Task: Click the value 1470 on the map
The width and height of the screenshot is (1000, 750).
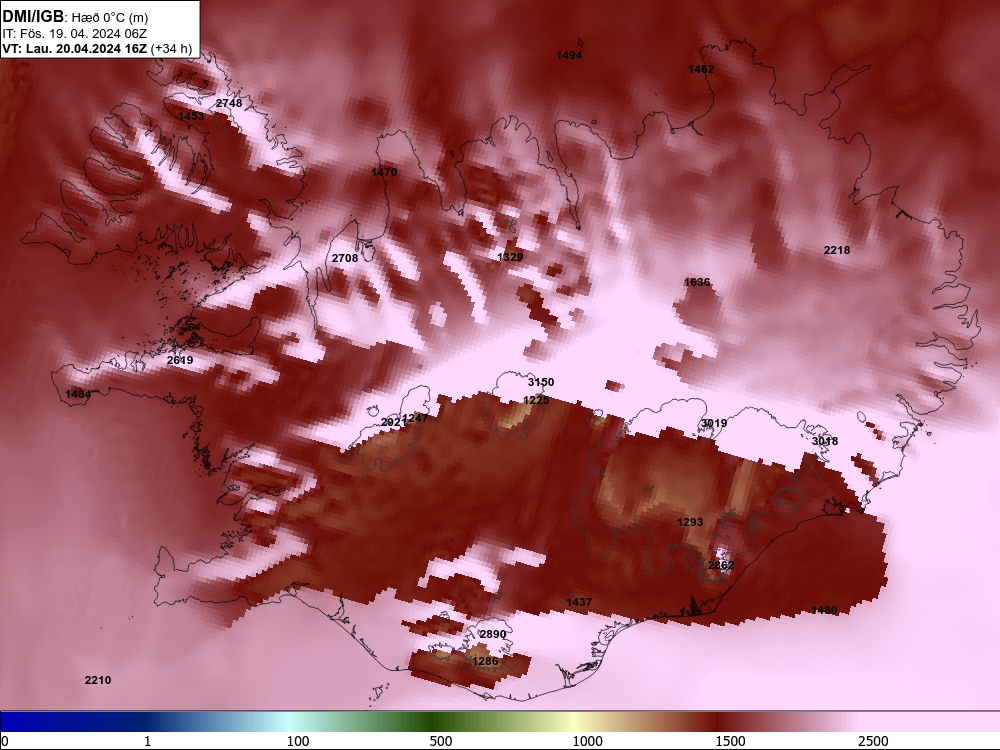Action: click(x=384, y=172)
